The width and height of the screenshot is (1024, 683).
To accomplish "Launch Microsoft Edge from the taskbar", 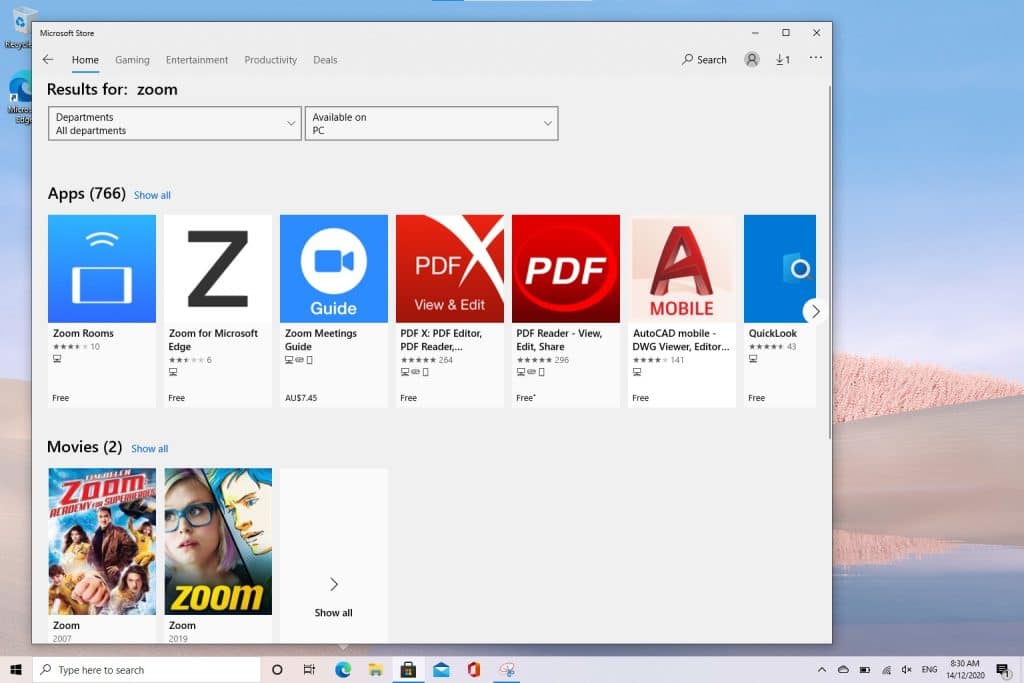I will (343, 670).
